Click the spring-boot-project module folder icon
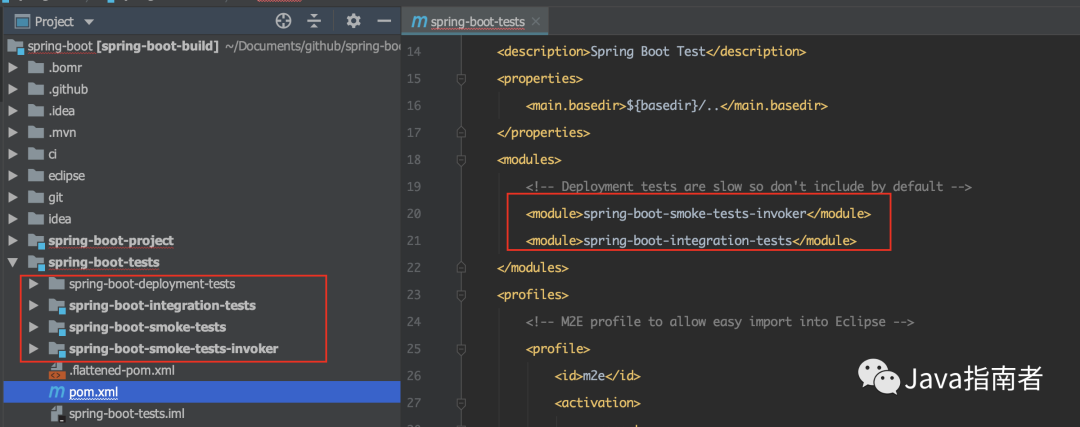Image resolution: width=1080 pixels, height=427 pixels. coord(37,241)
